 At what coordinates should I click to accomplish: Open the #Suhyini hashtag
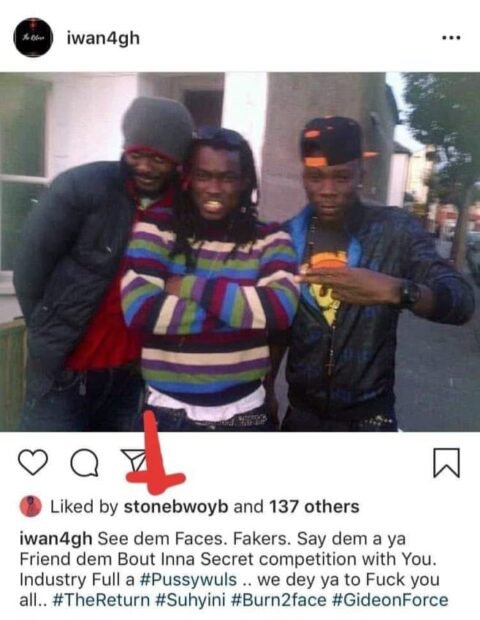pos(191,600)
